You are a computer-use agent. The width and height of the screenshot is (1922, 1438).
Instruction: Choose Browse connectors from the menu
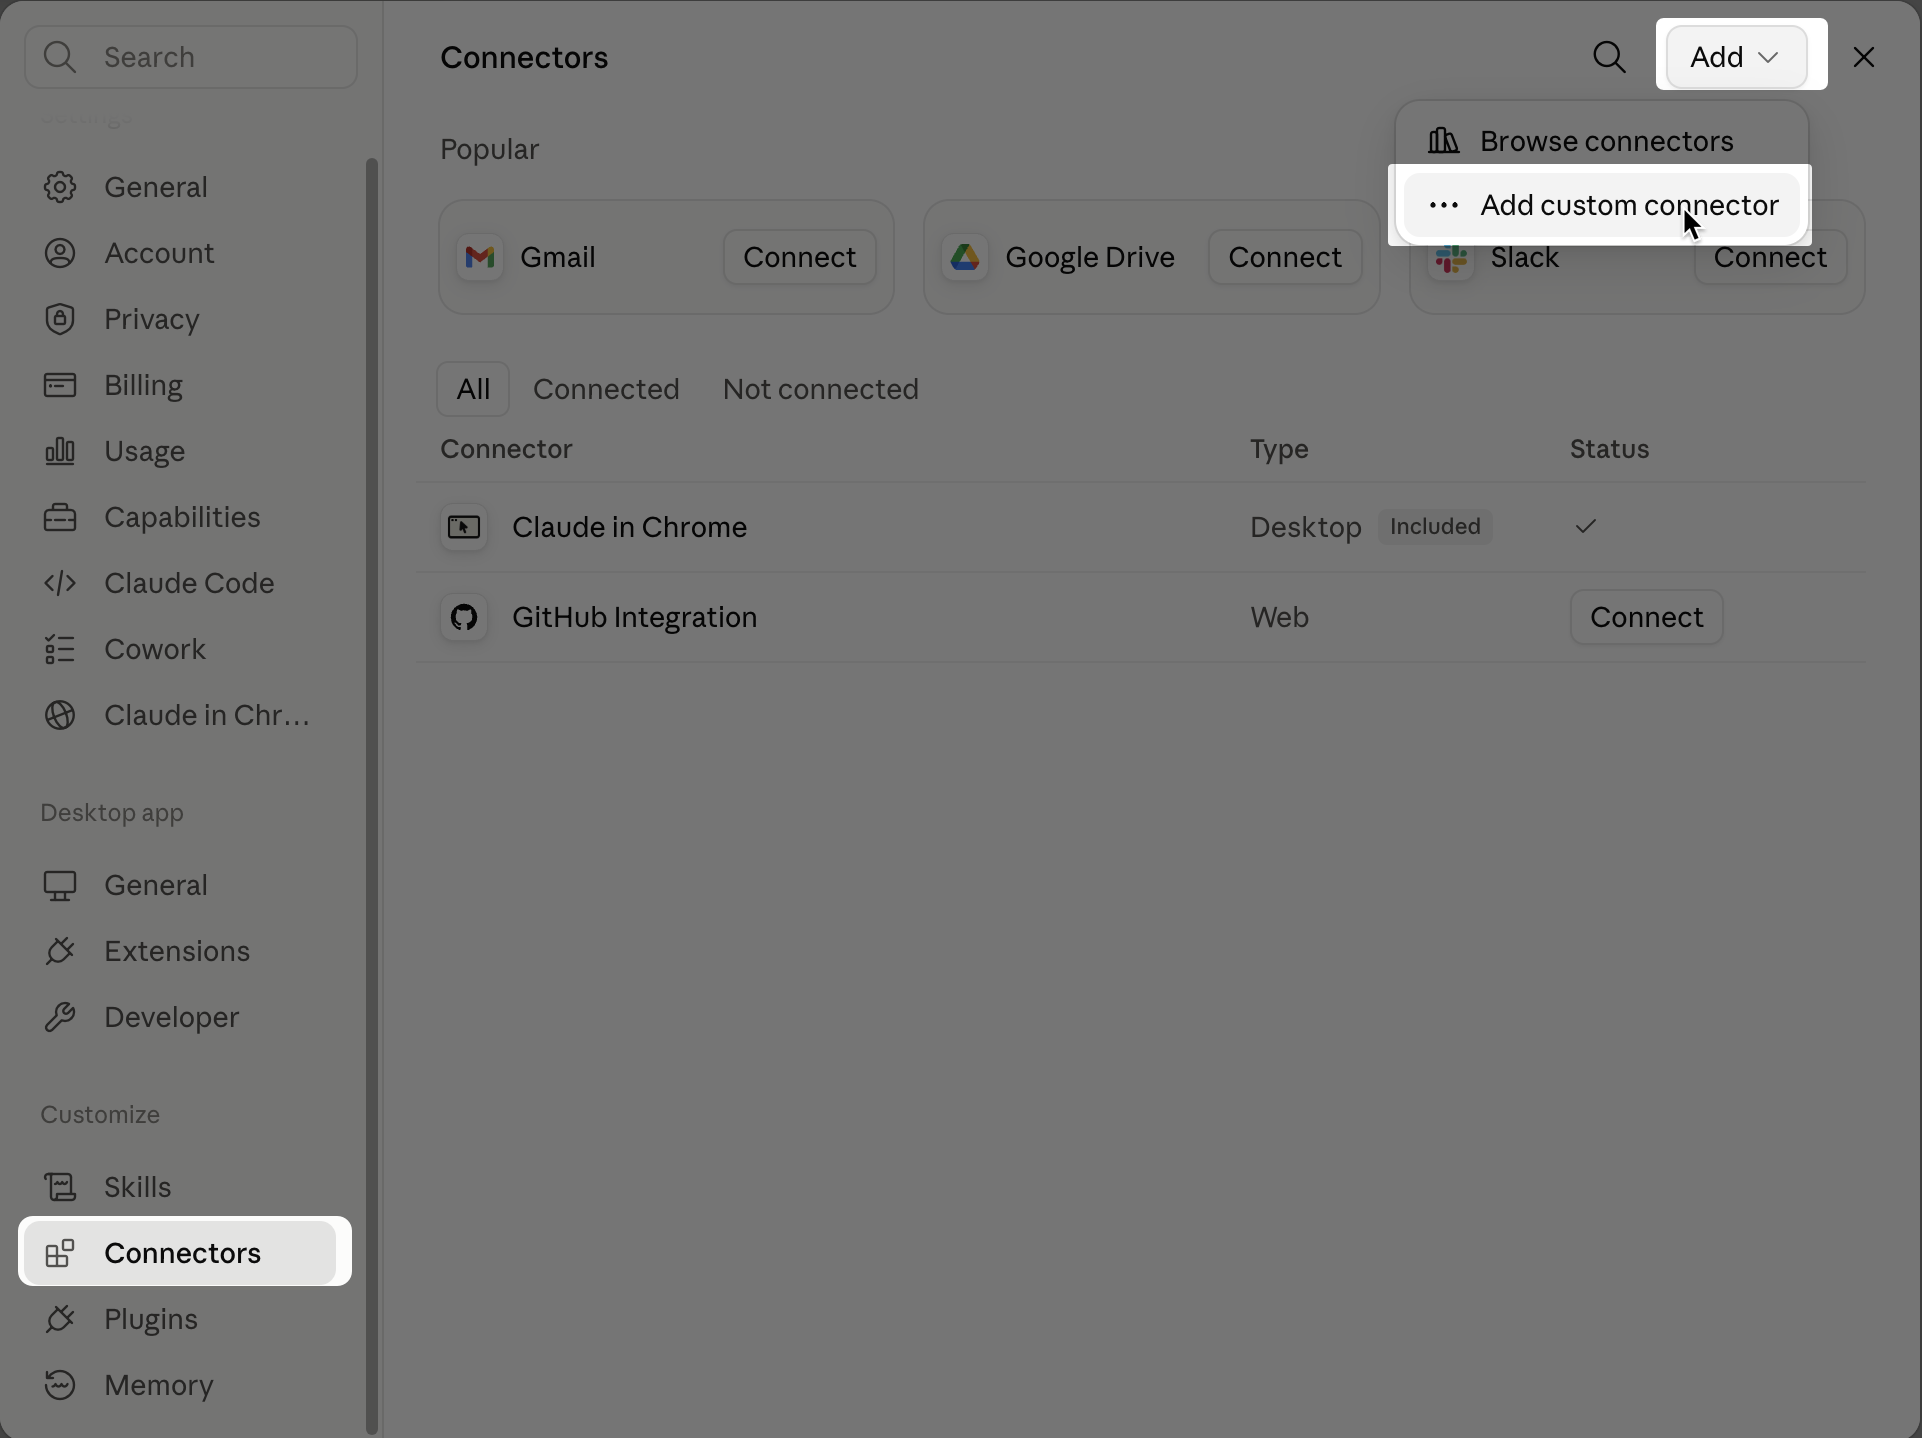point(1601,141)
